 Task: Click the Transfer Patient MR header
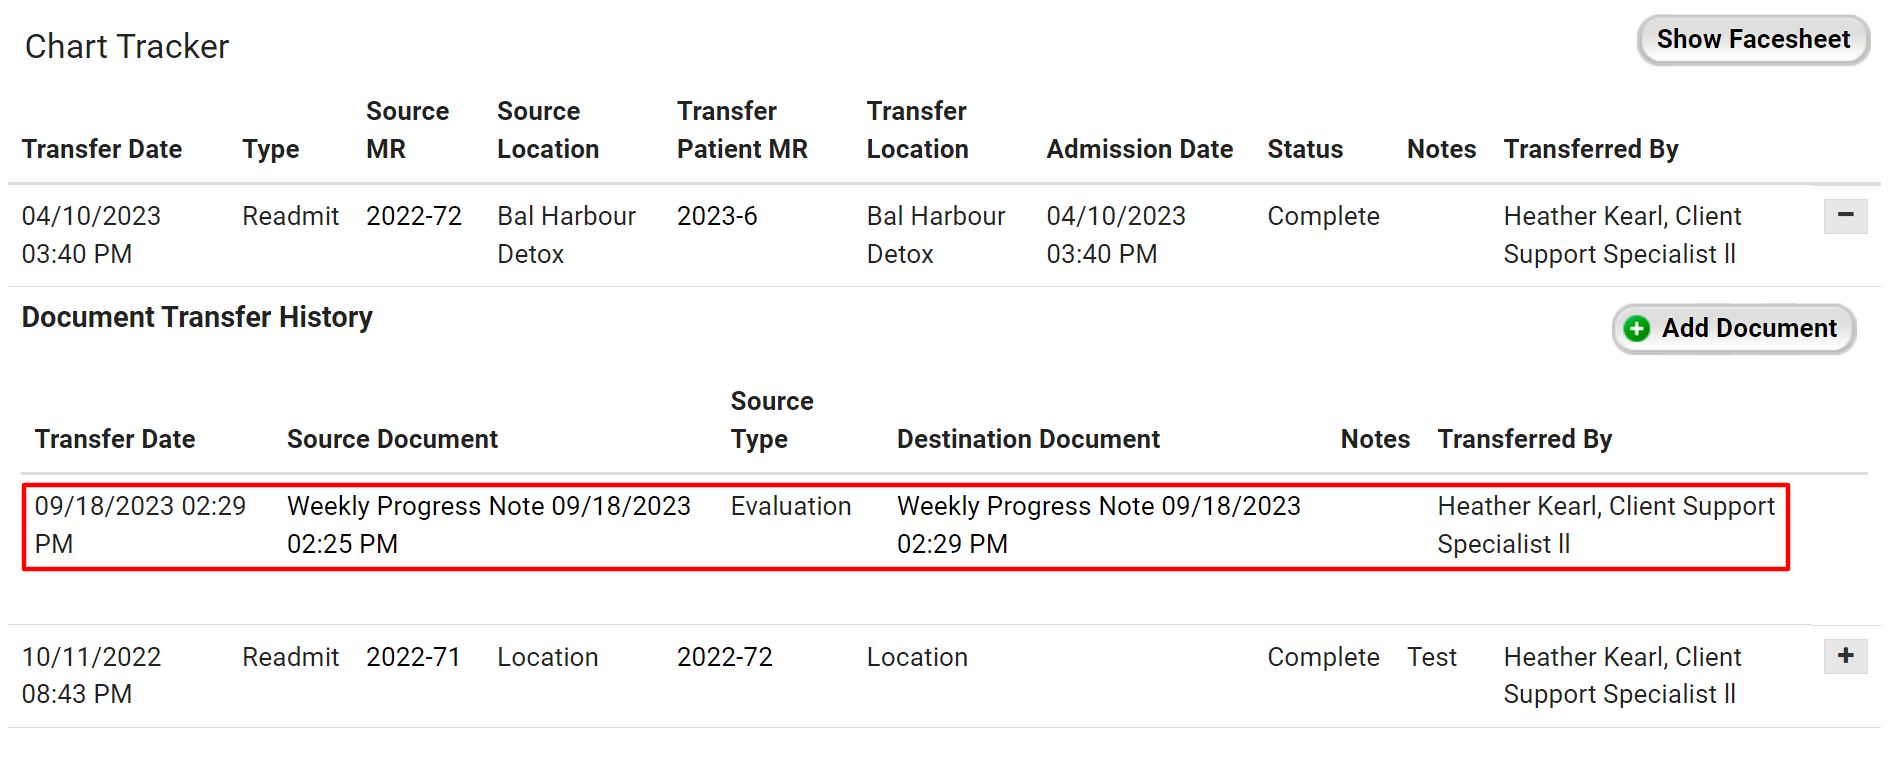(741, 130)
